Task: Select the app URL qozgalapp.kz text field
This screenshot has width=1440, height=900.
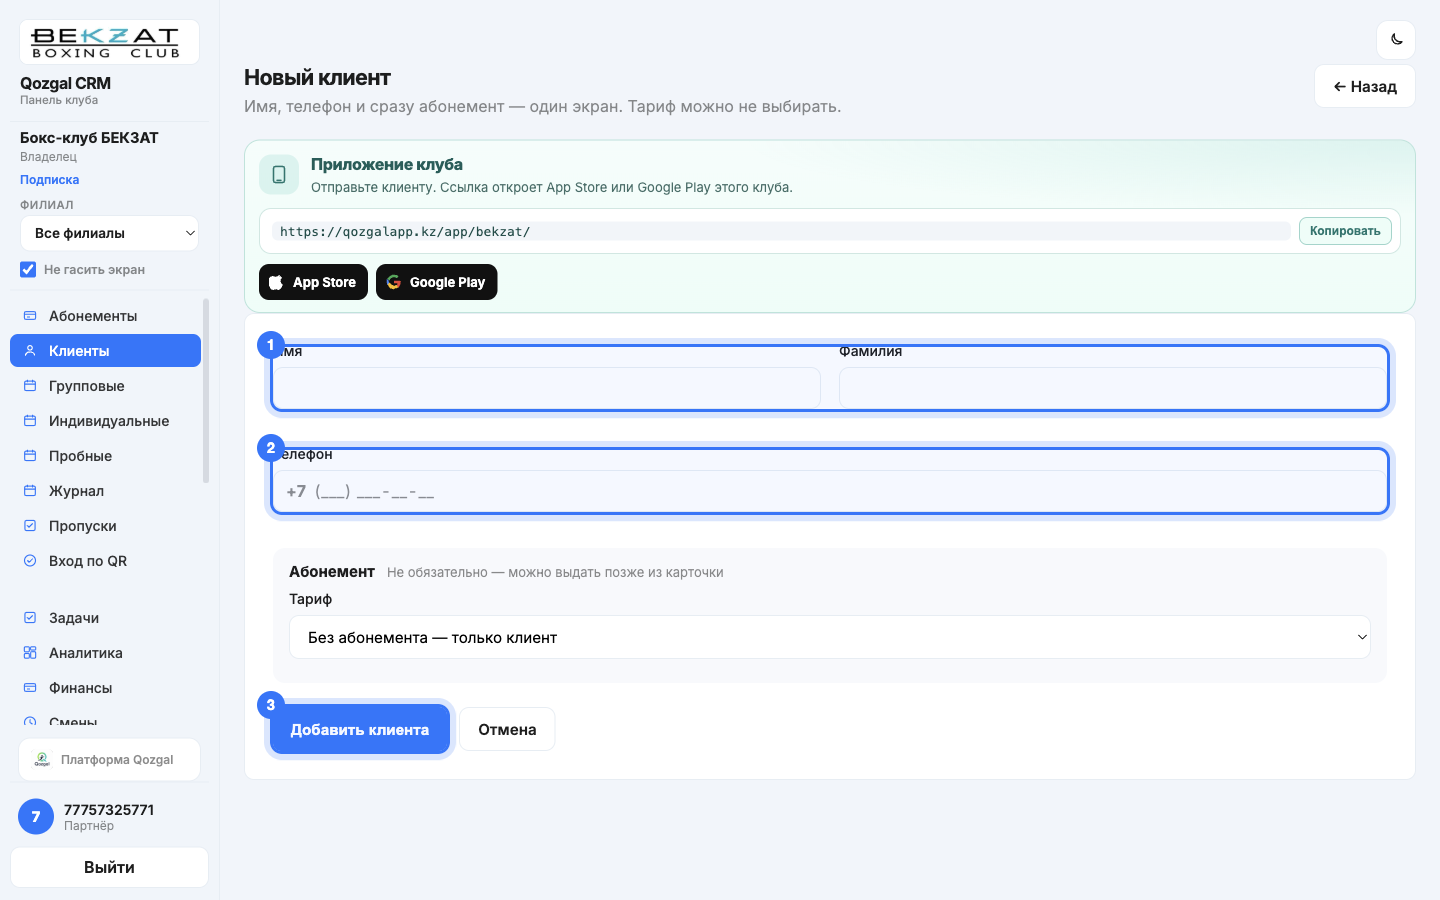Action: [781, 231]
